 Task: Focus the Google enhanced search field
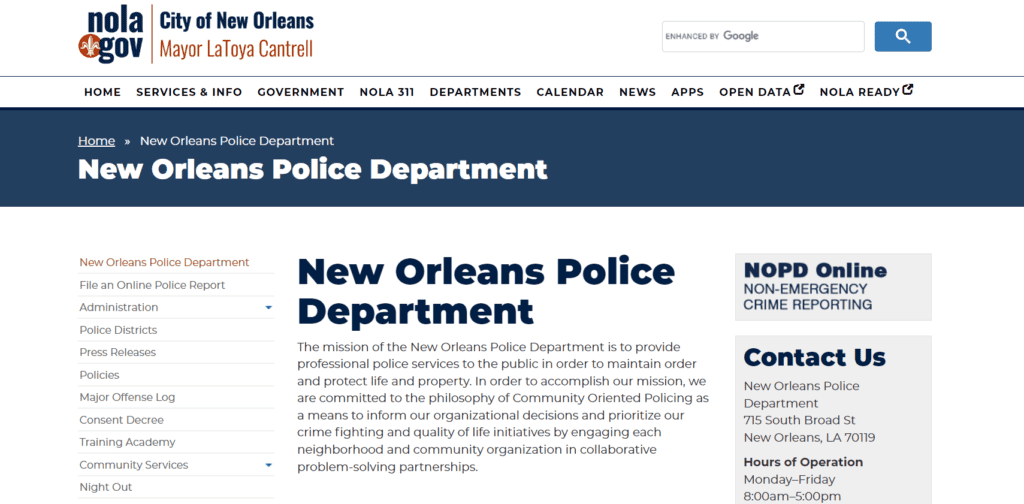(x=763, y=37)
